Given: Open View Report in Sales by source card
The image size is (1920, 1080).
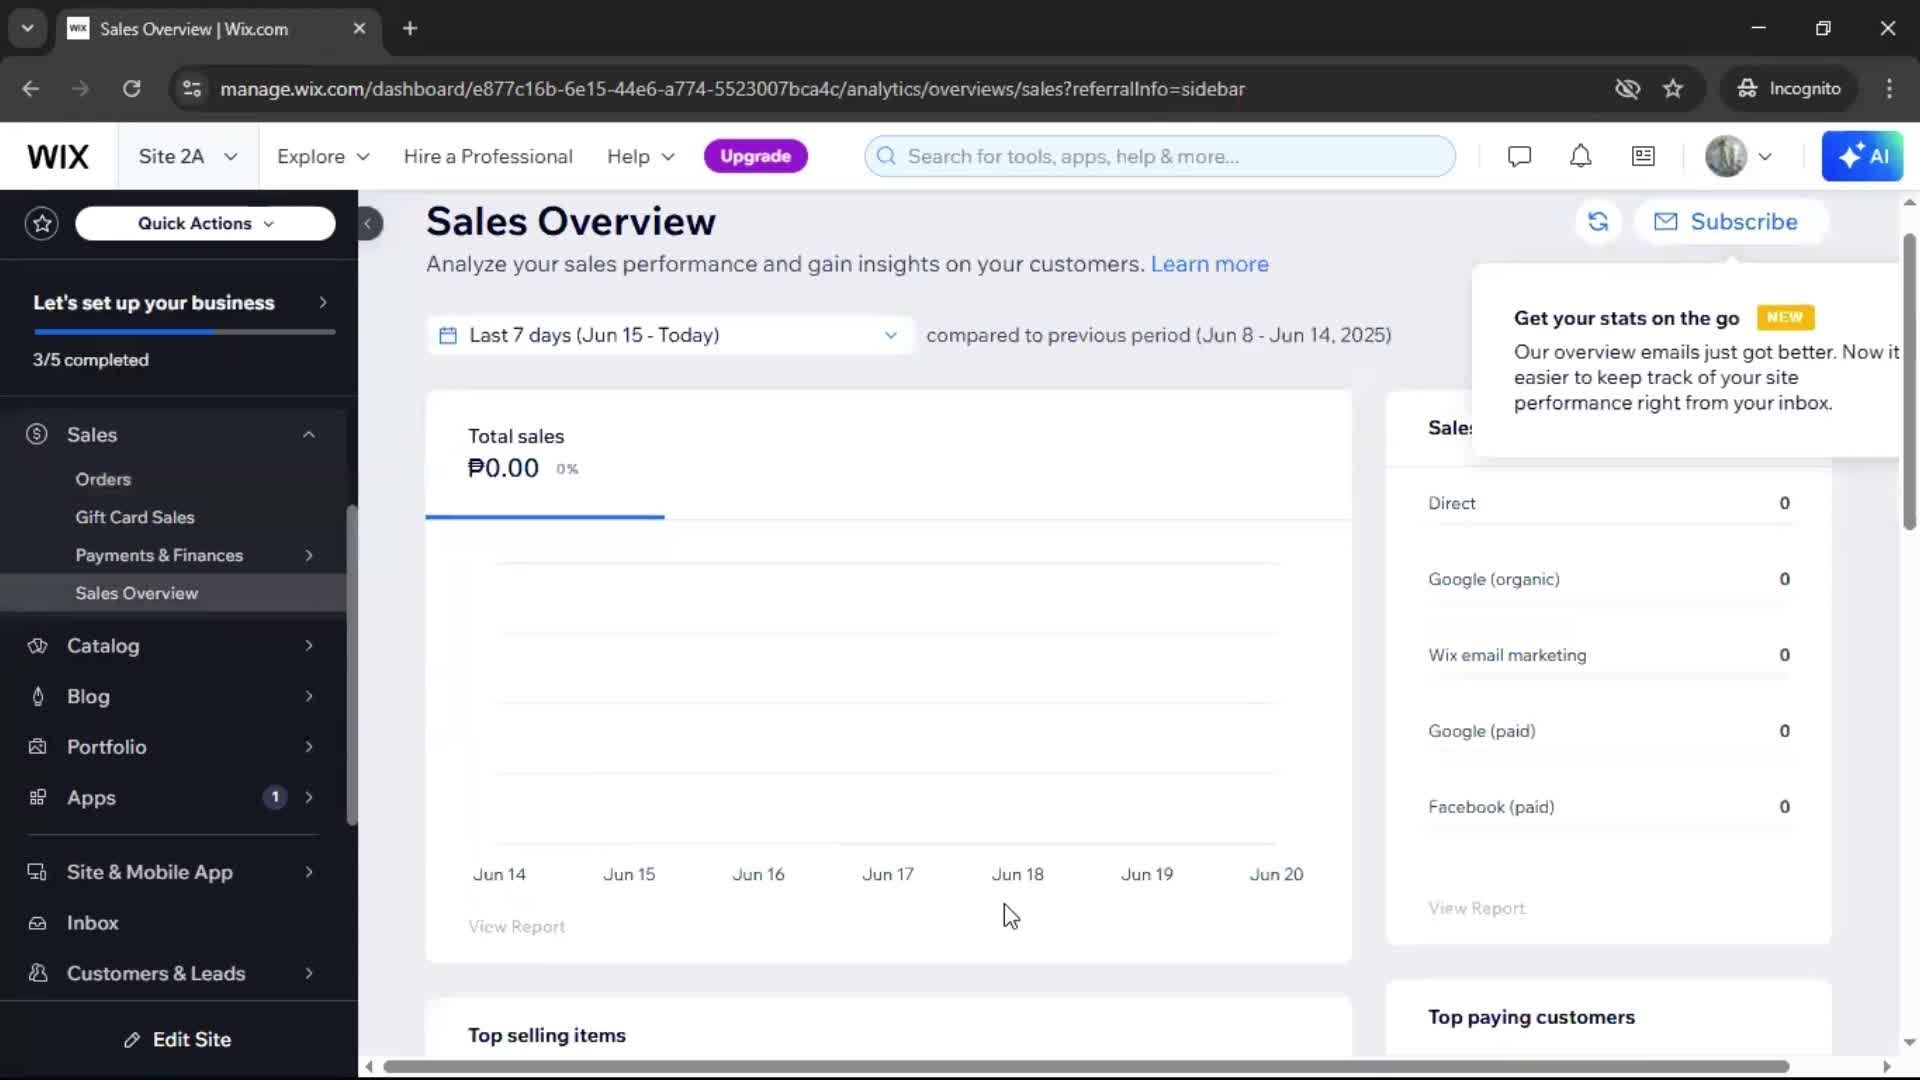Looking at the screenshot, I should (1476, 909).
